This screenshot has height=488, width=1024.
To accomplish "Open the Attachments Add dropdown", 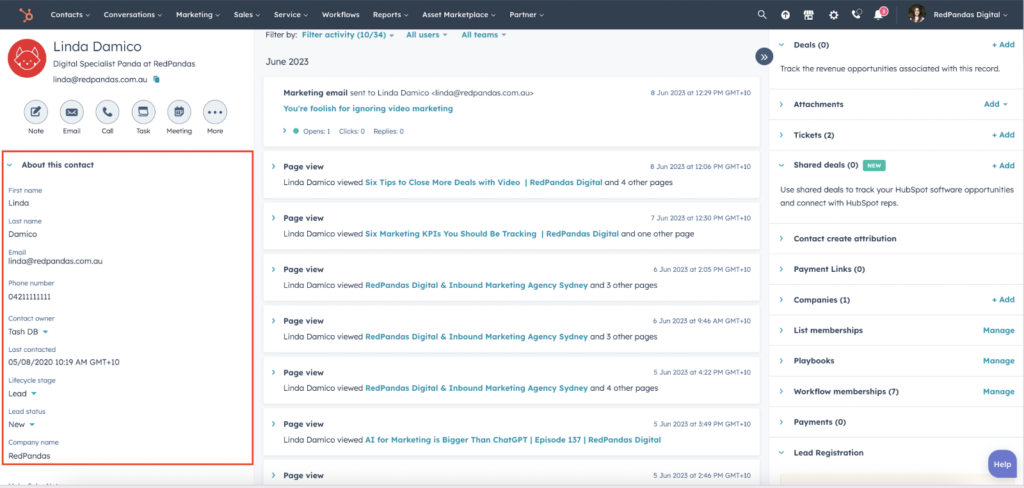I will pos(996,104).
